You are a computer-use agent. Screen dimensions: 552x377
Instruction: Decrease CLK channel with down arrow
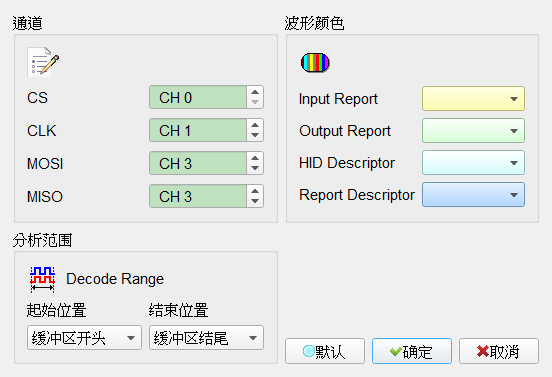point(255,135)
